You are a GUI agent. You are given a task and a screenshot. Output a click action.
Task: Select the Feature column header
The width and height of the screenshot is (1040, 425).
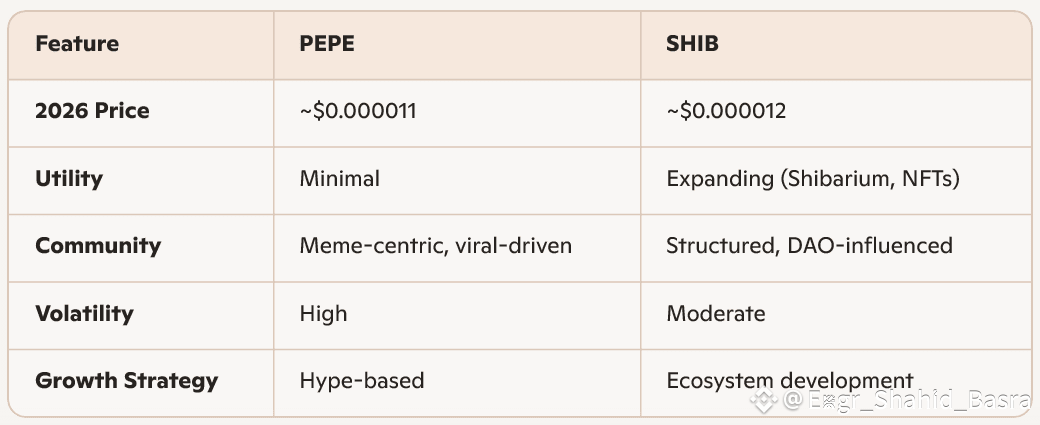(x=77, y=44)
